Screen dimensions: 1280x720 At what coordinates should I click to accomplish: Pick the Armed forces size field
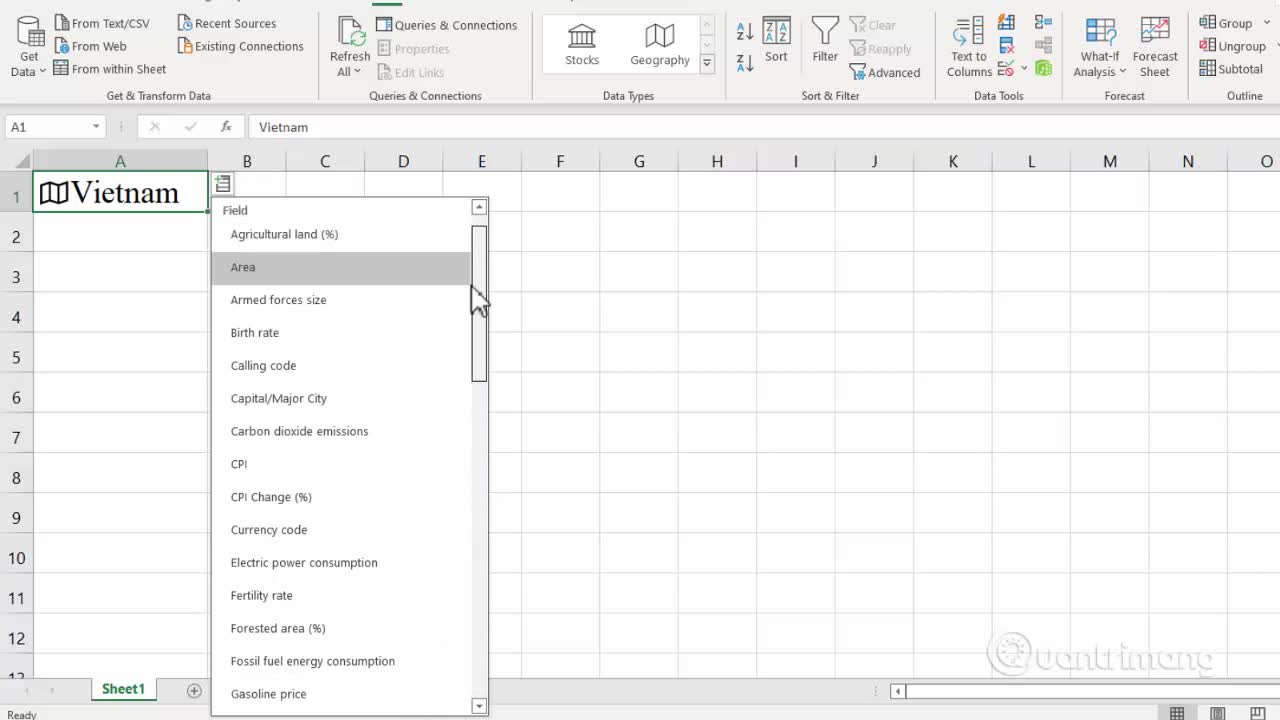[341, 300]
